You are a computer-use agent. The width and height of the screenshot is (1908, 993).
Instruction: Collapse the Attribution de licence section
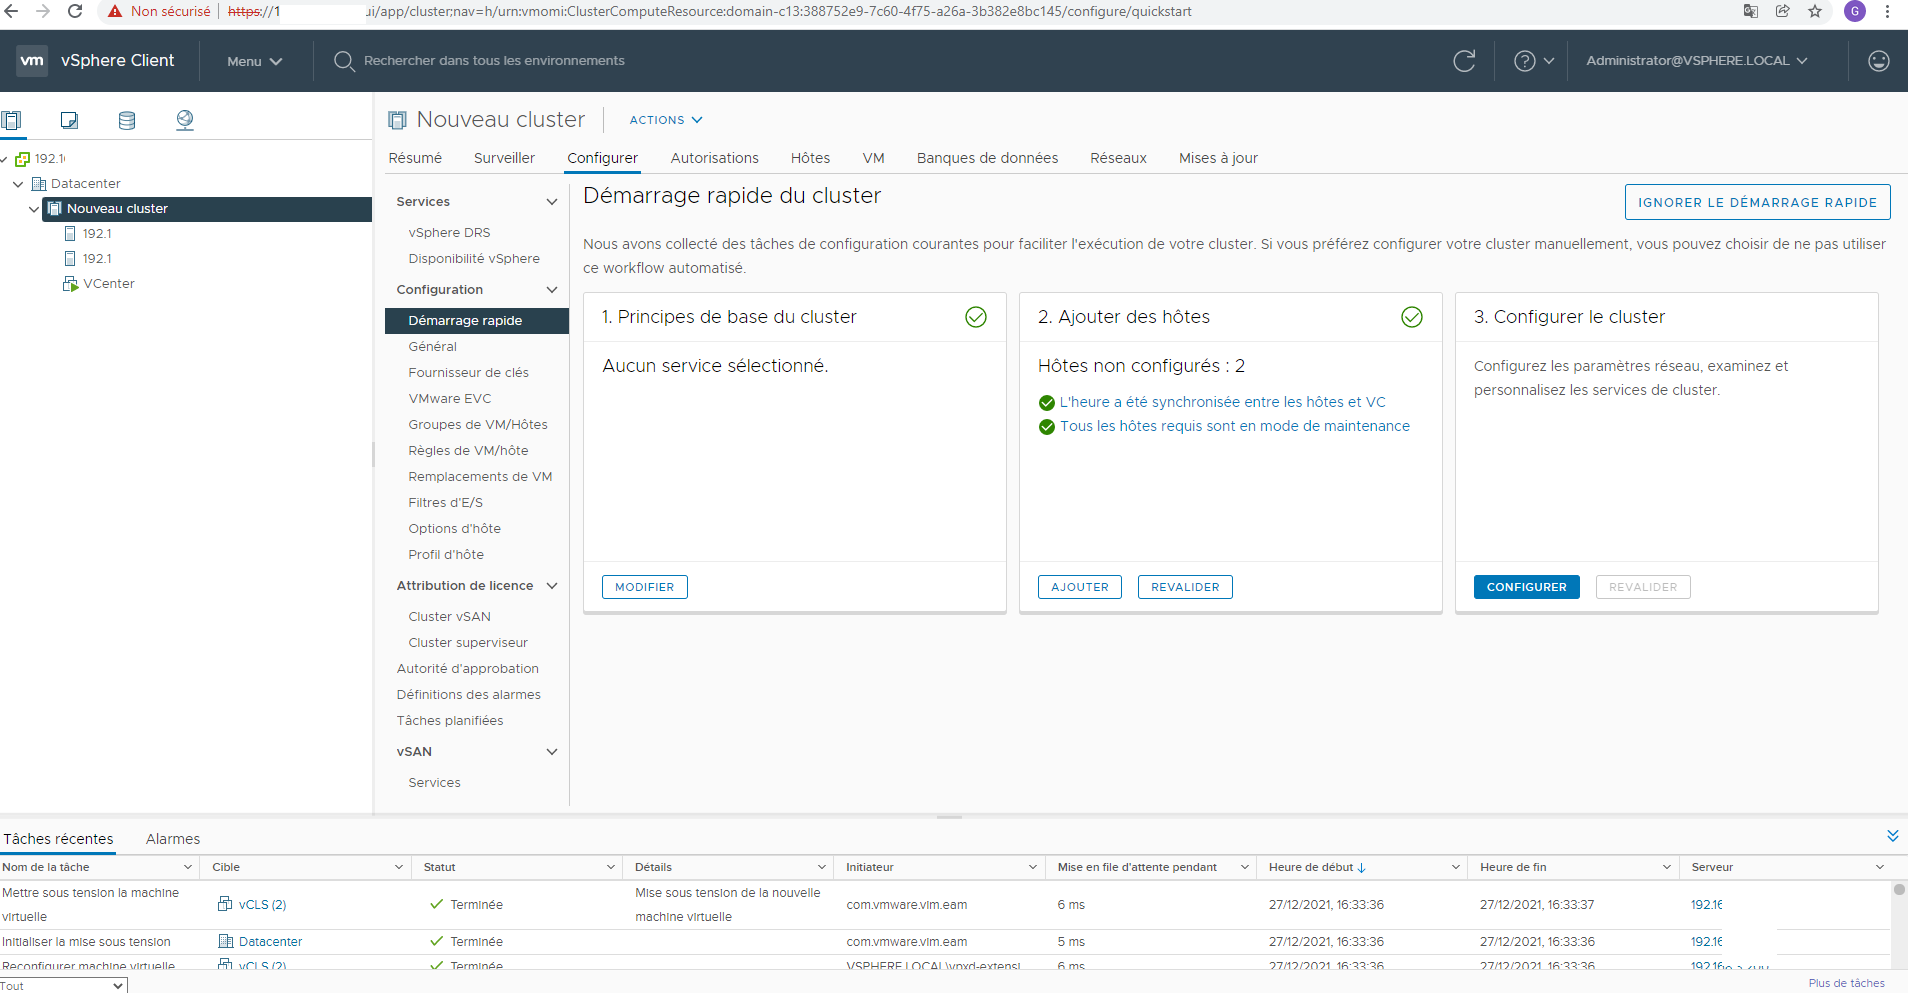point(551,586)
